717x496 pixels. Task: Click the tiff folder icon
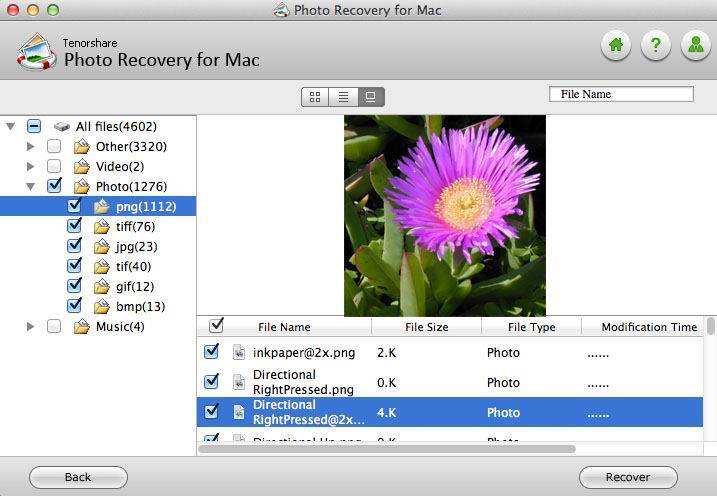(102, 227)
